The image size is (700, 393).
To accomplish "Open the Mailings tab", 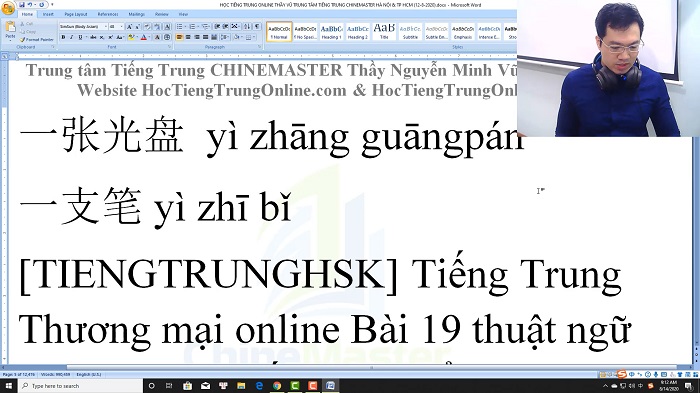I will 137,14.
